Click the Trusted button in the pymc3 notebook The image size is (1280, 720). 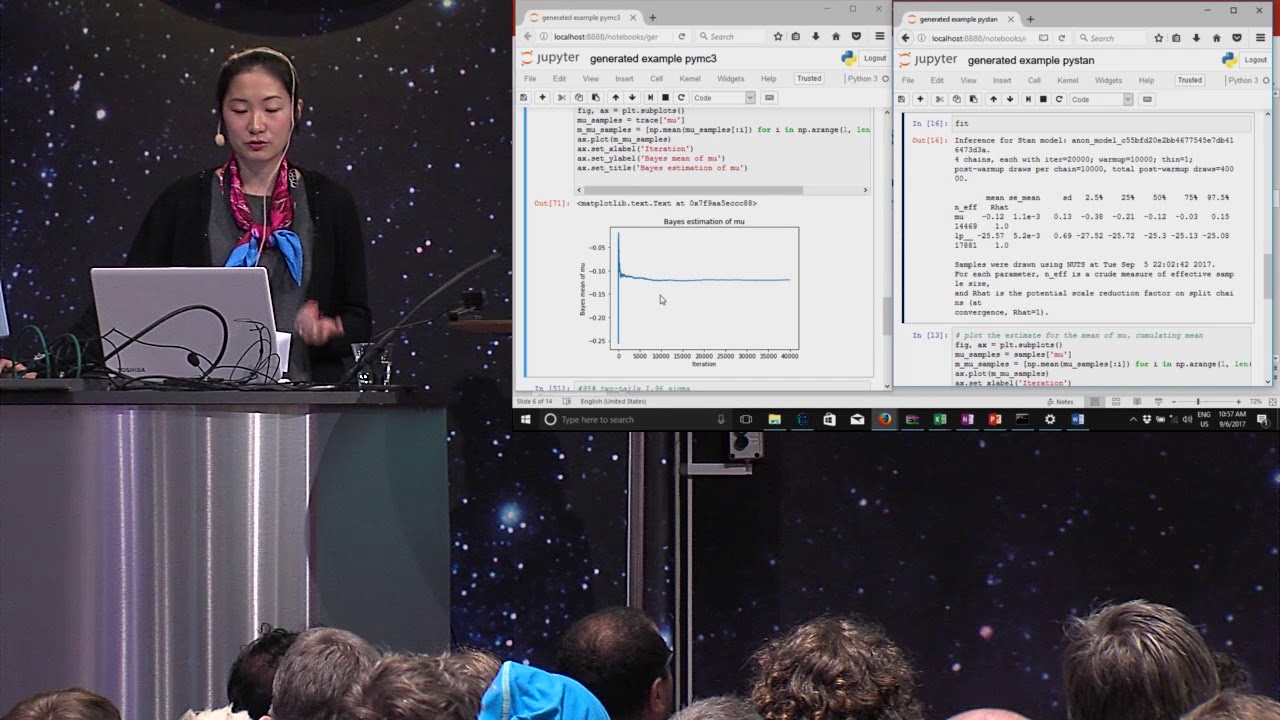click(x=808, y=79)
